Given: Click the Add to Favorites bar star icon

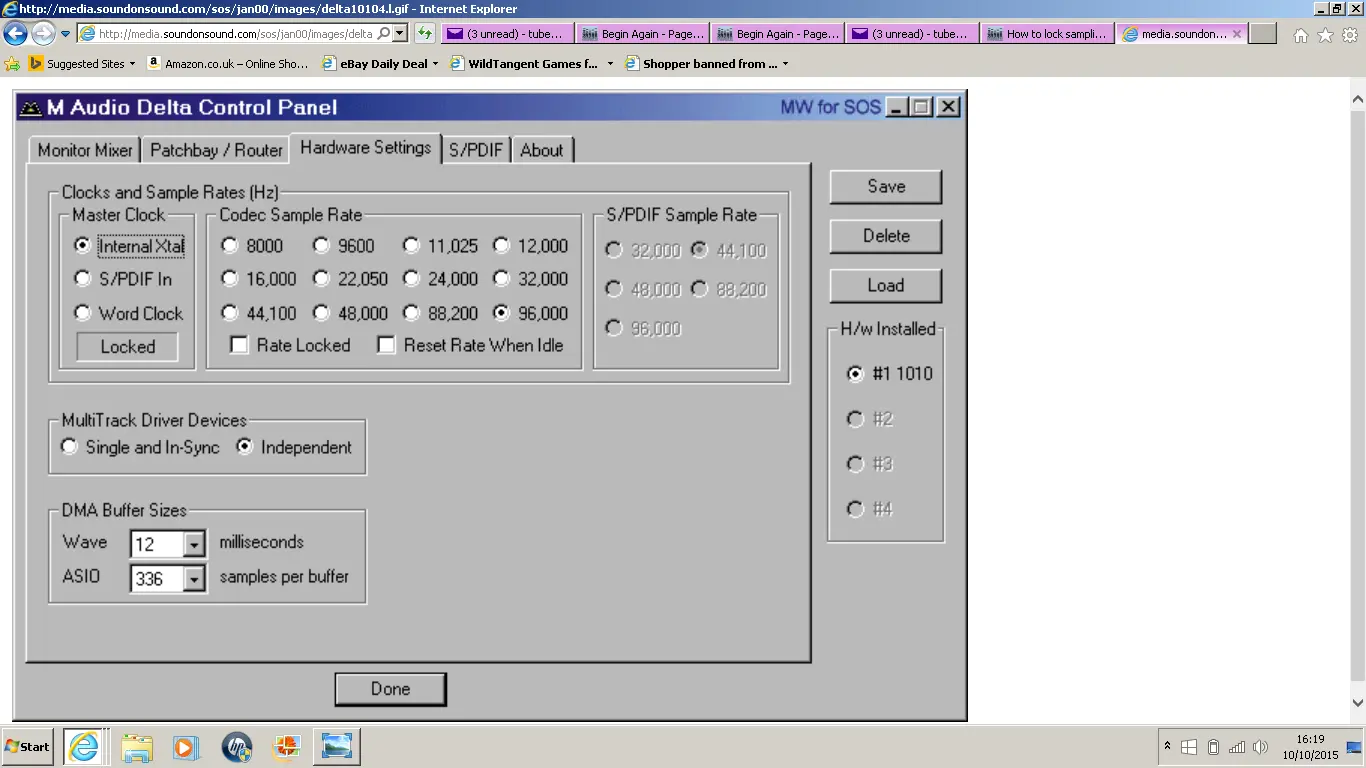Looking at the screenshot, I should pos(12,63).
